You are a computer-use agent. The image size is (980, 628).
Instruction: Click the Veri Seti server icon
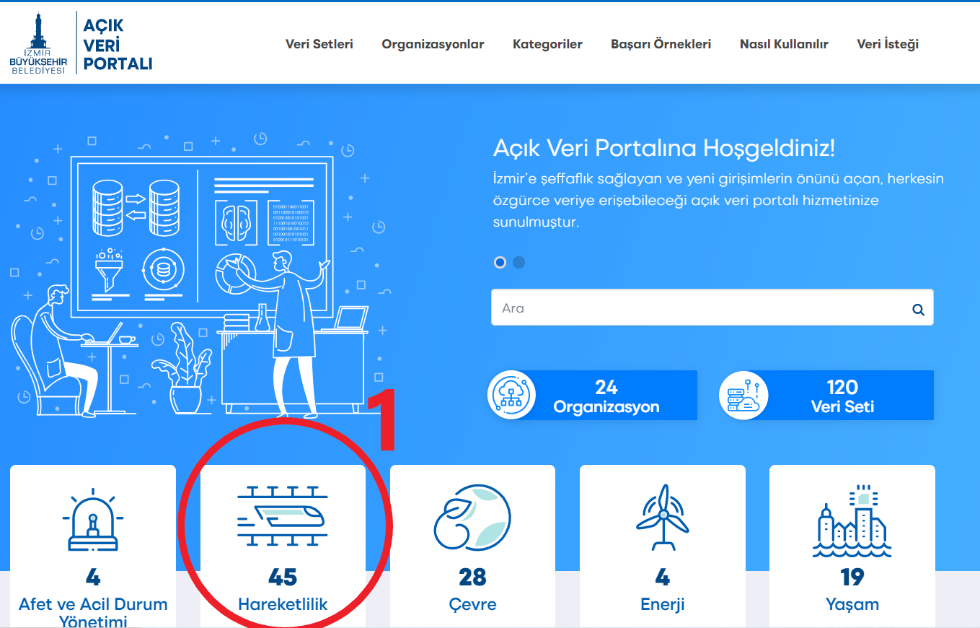743,396
